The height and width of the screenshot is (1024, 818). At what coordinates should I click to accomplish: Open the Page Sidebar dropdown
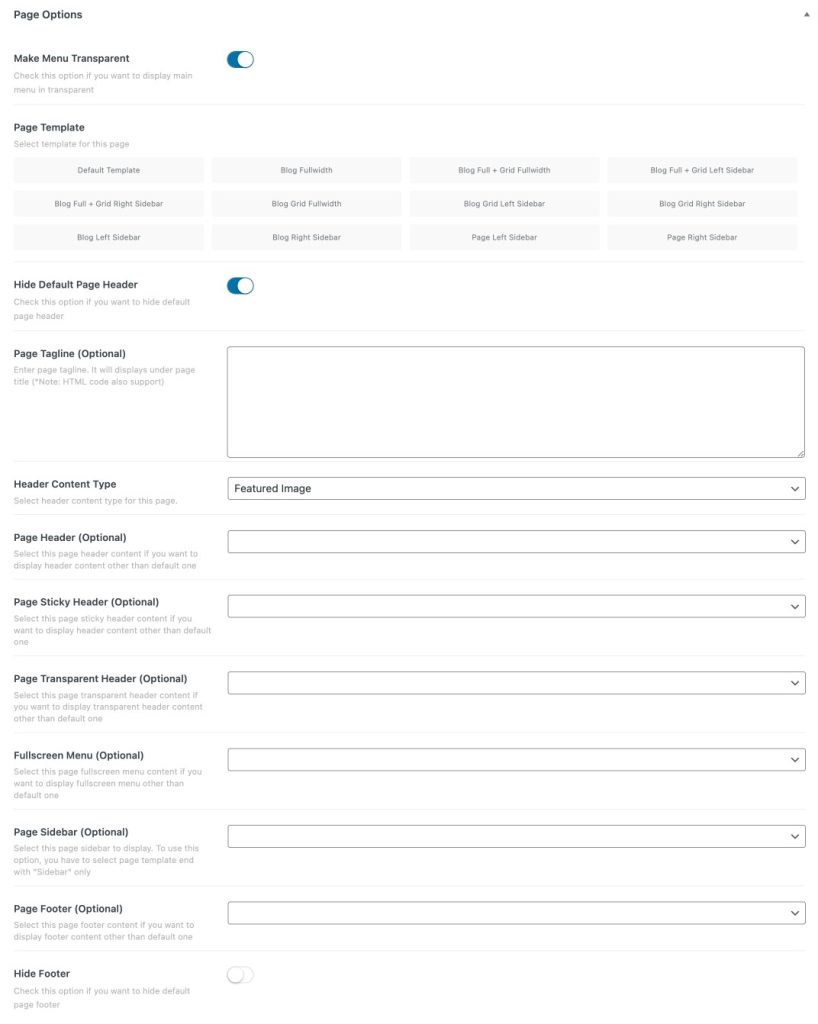[516, 835]
